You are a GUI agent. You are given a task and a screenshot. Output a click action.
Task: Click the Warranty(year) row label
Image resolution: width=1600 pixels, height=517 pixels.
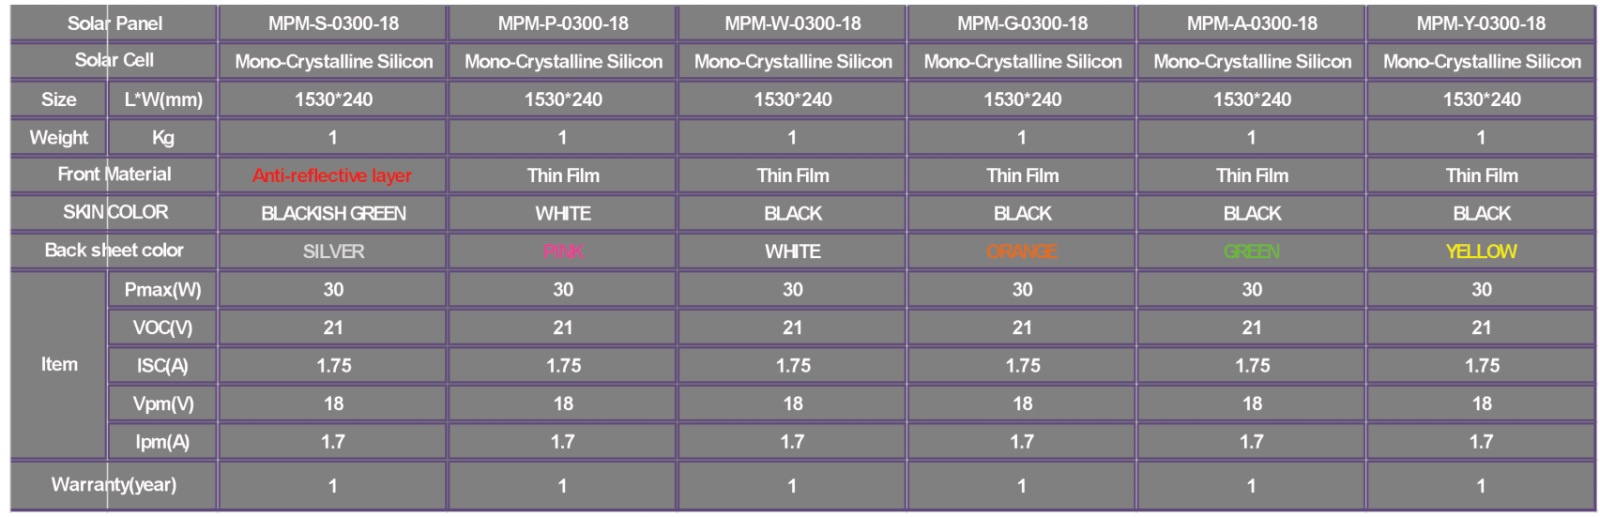pos(114,485)
